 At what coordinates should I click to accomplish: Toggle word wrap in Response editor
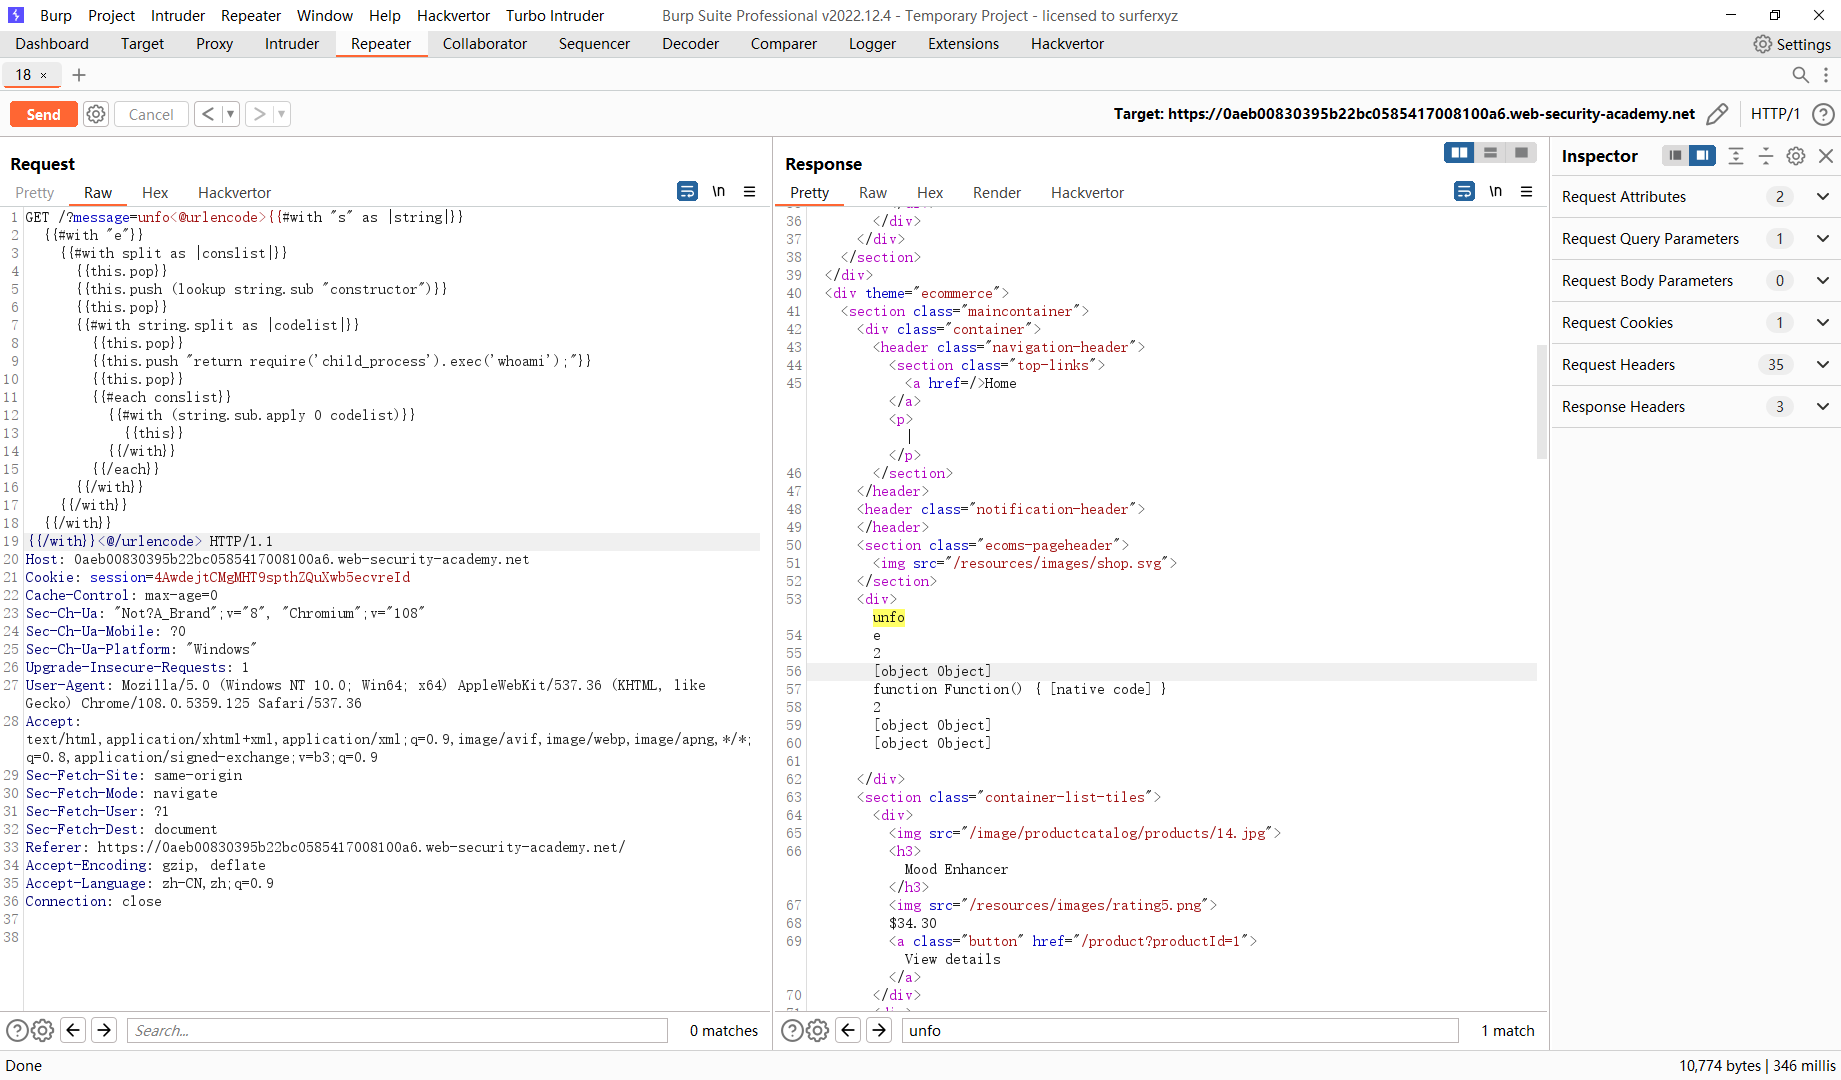(x=1464, y=191)
